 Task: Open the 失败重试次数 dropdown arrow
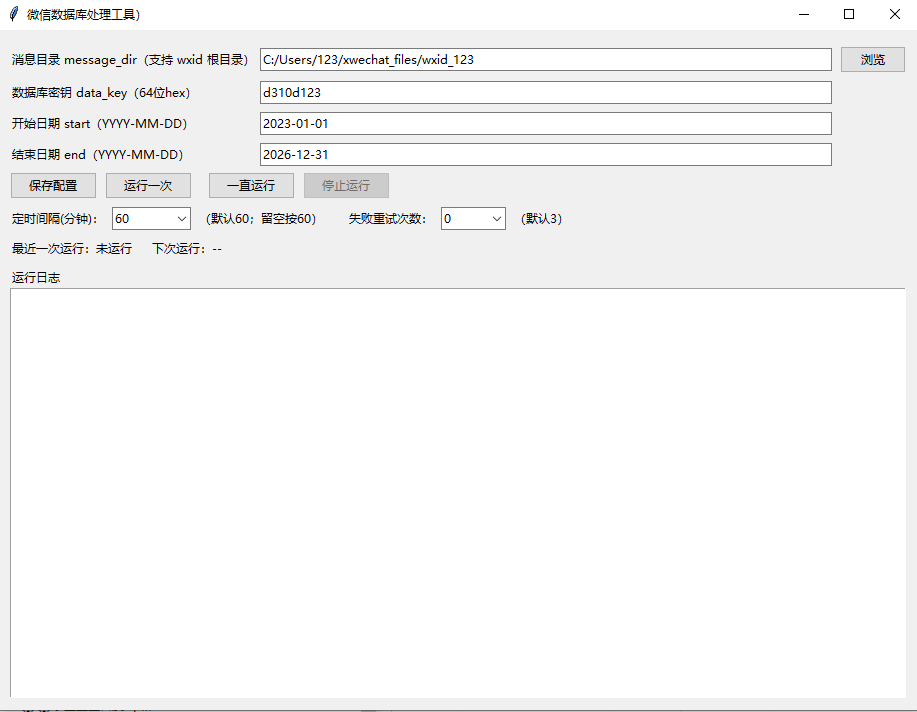(x=497, y=219)
